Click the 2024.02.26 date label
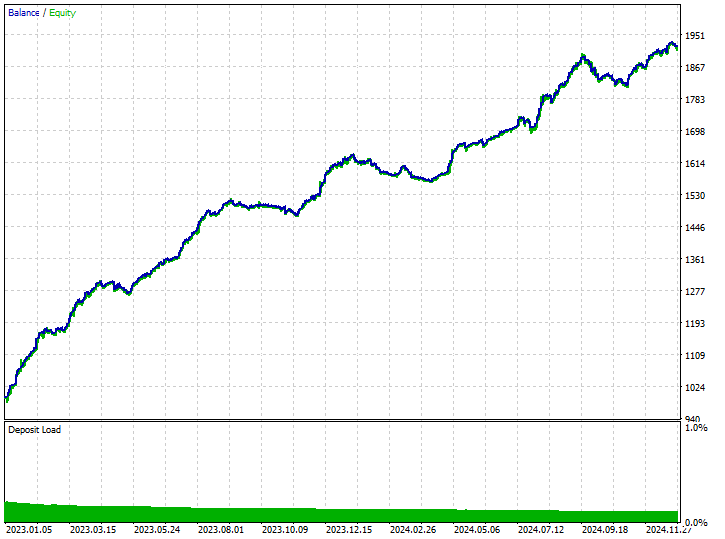Screen dimensions: 725x539 point(413,530)
